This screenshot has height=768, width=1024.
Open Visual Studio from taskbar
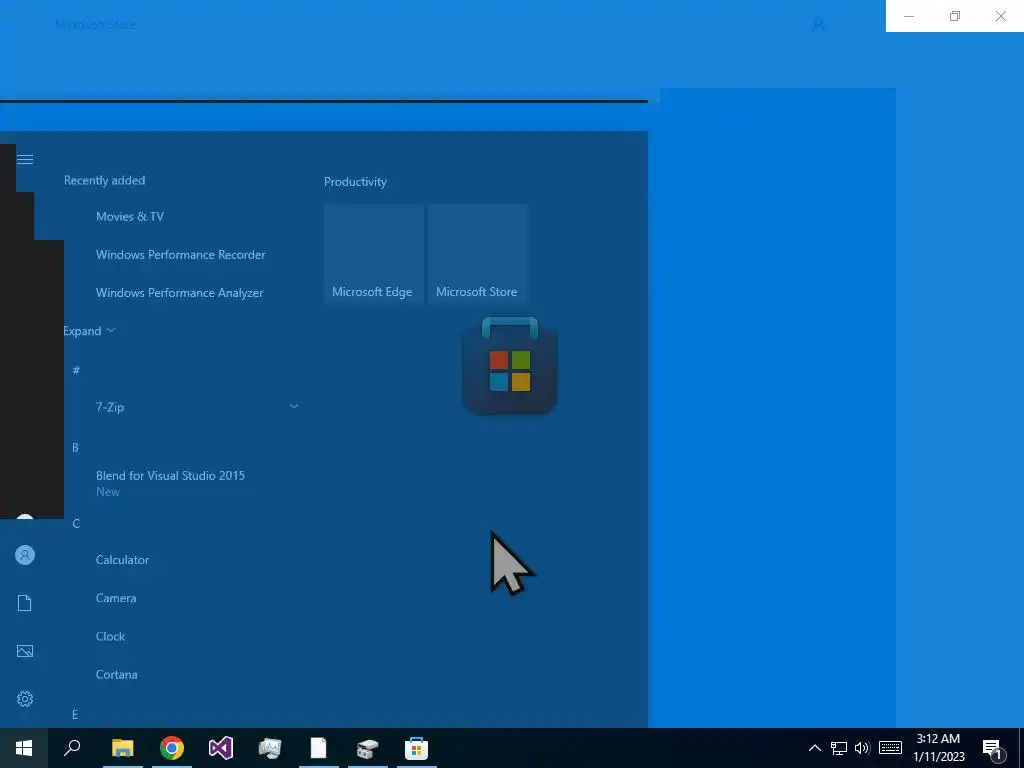point(221,748)
